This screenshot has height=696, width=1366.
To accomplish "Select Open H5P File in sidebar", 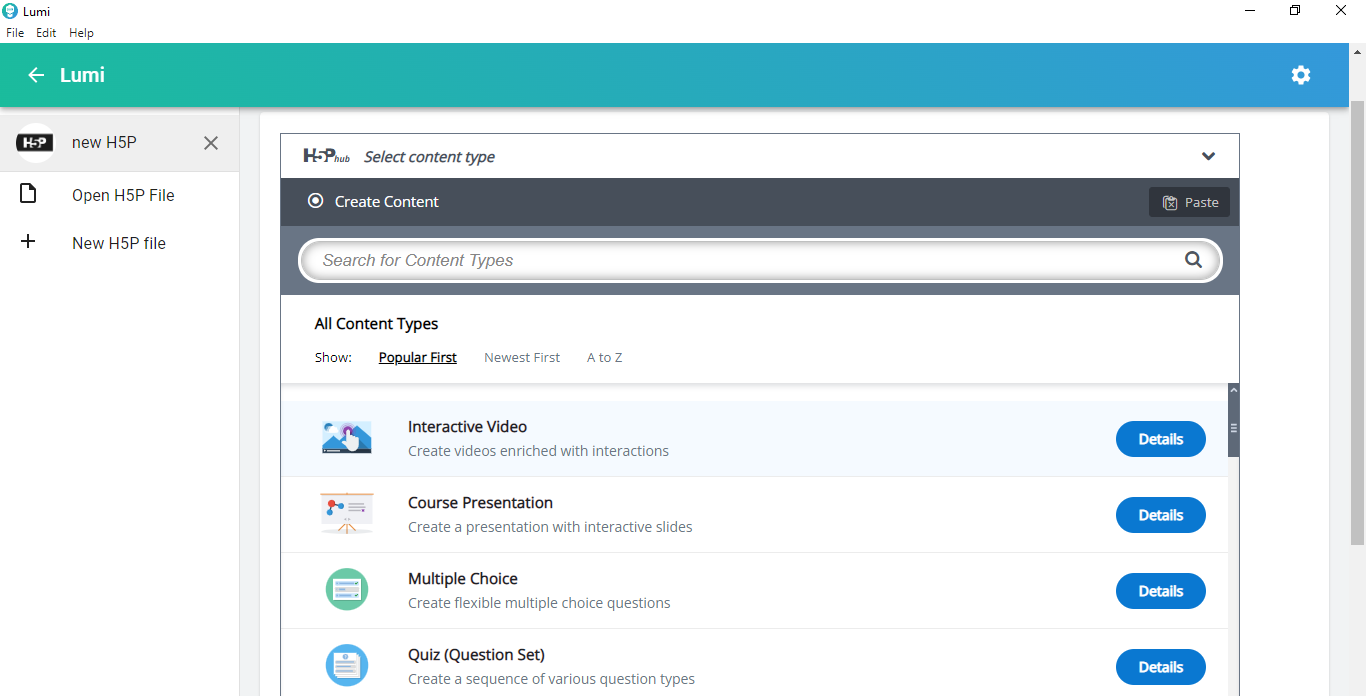I will click(x=123, y=195).
